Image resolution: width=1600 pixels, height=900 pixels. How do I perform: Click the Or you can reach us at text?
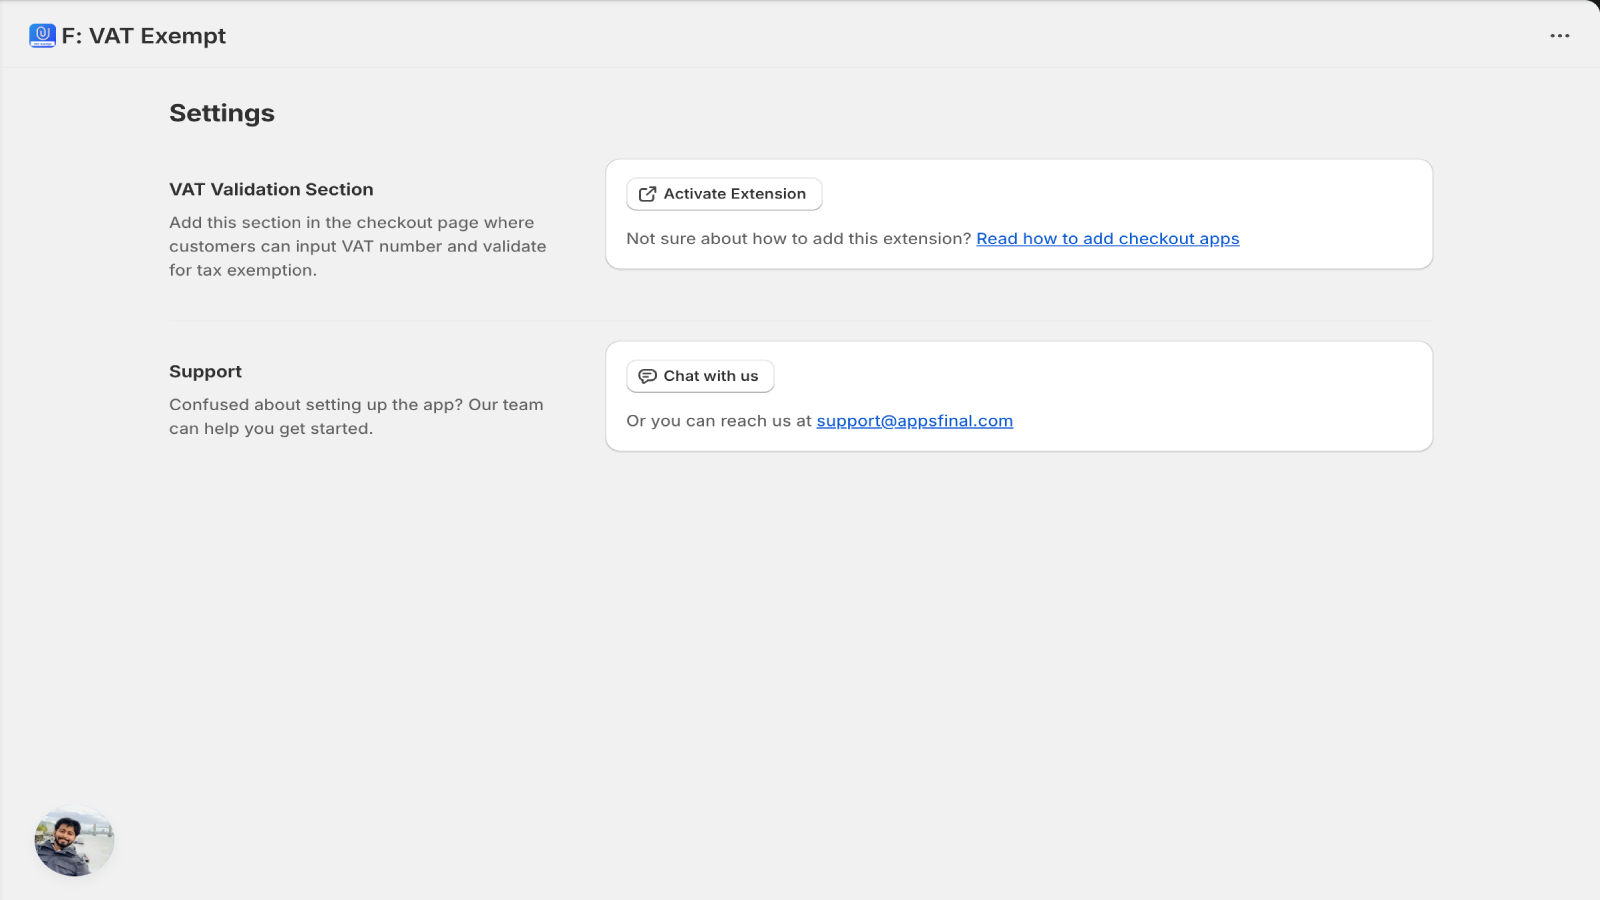(718, 421)
